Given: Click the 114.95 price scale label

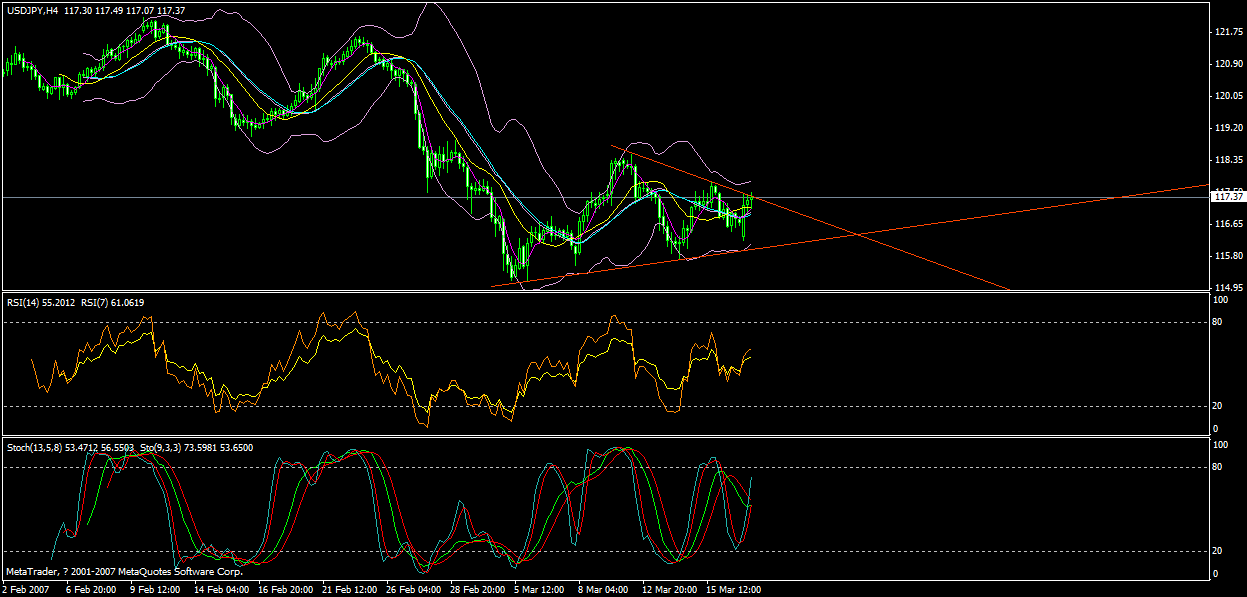Looking at the screenshot, I should click(x=1227, y=288).
